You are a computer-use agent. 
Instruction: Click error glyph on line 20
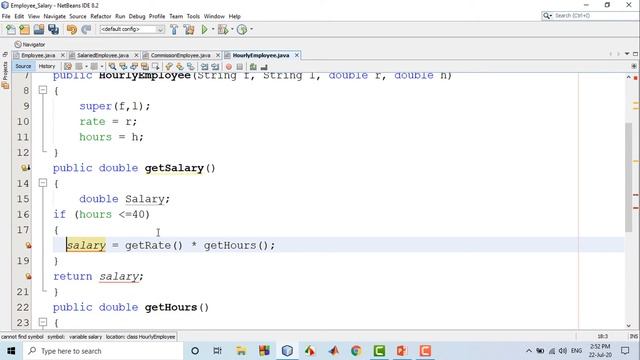[28, 276]
